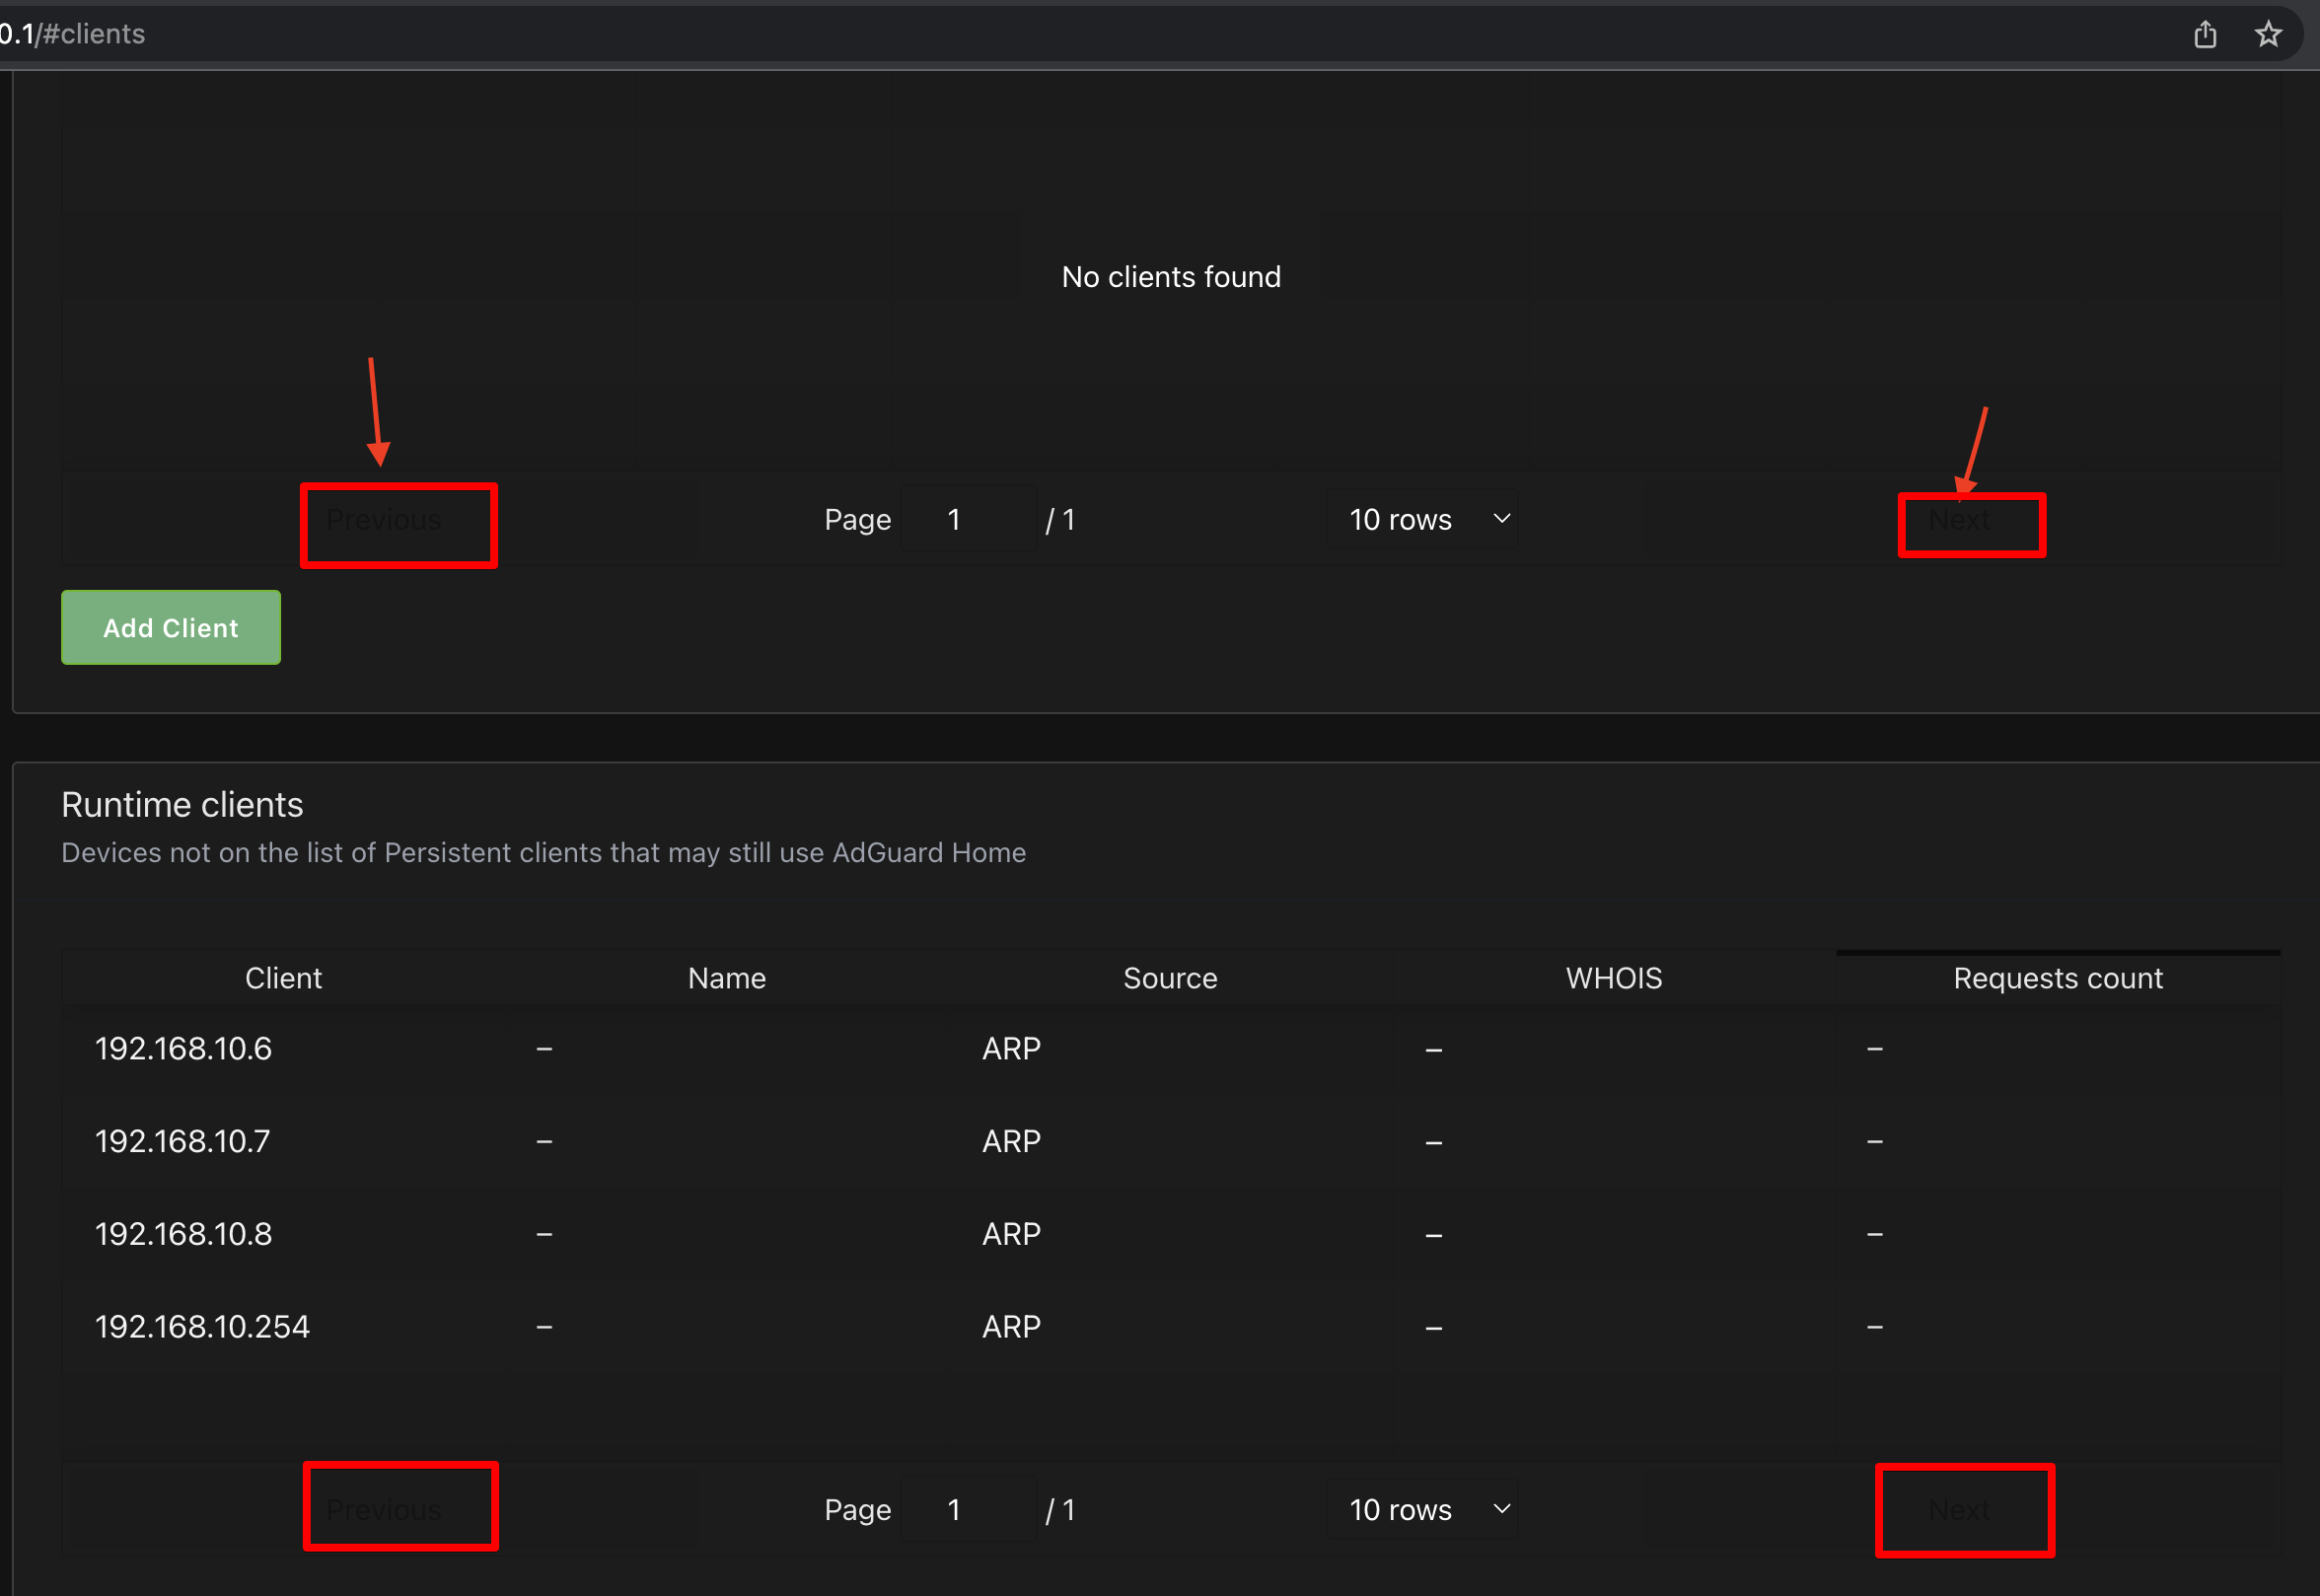This screenshot has height=1596, width=2320.
Task: Sort by the WHOIS column header
Action: pyautogui.click(x=1613, y=977)
